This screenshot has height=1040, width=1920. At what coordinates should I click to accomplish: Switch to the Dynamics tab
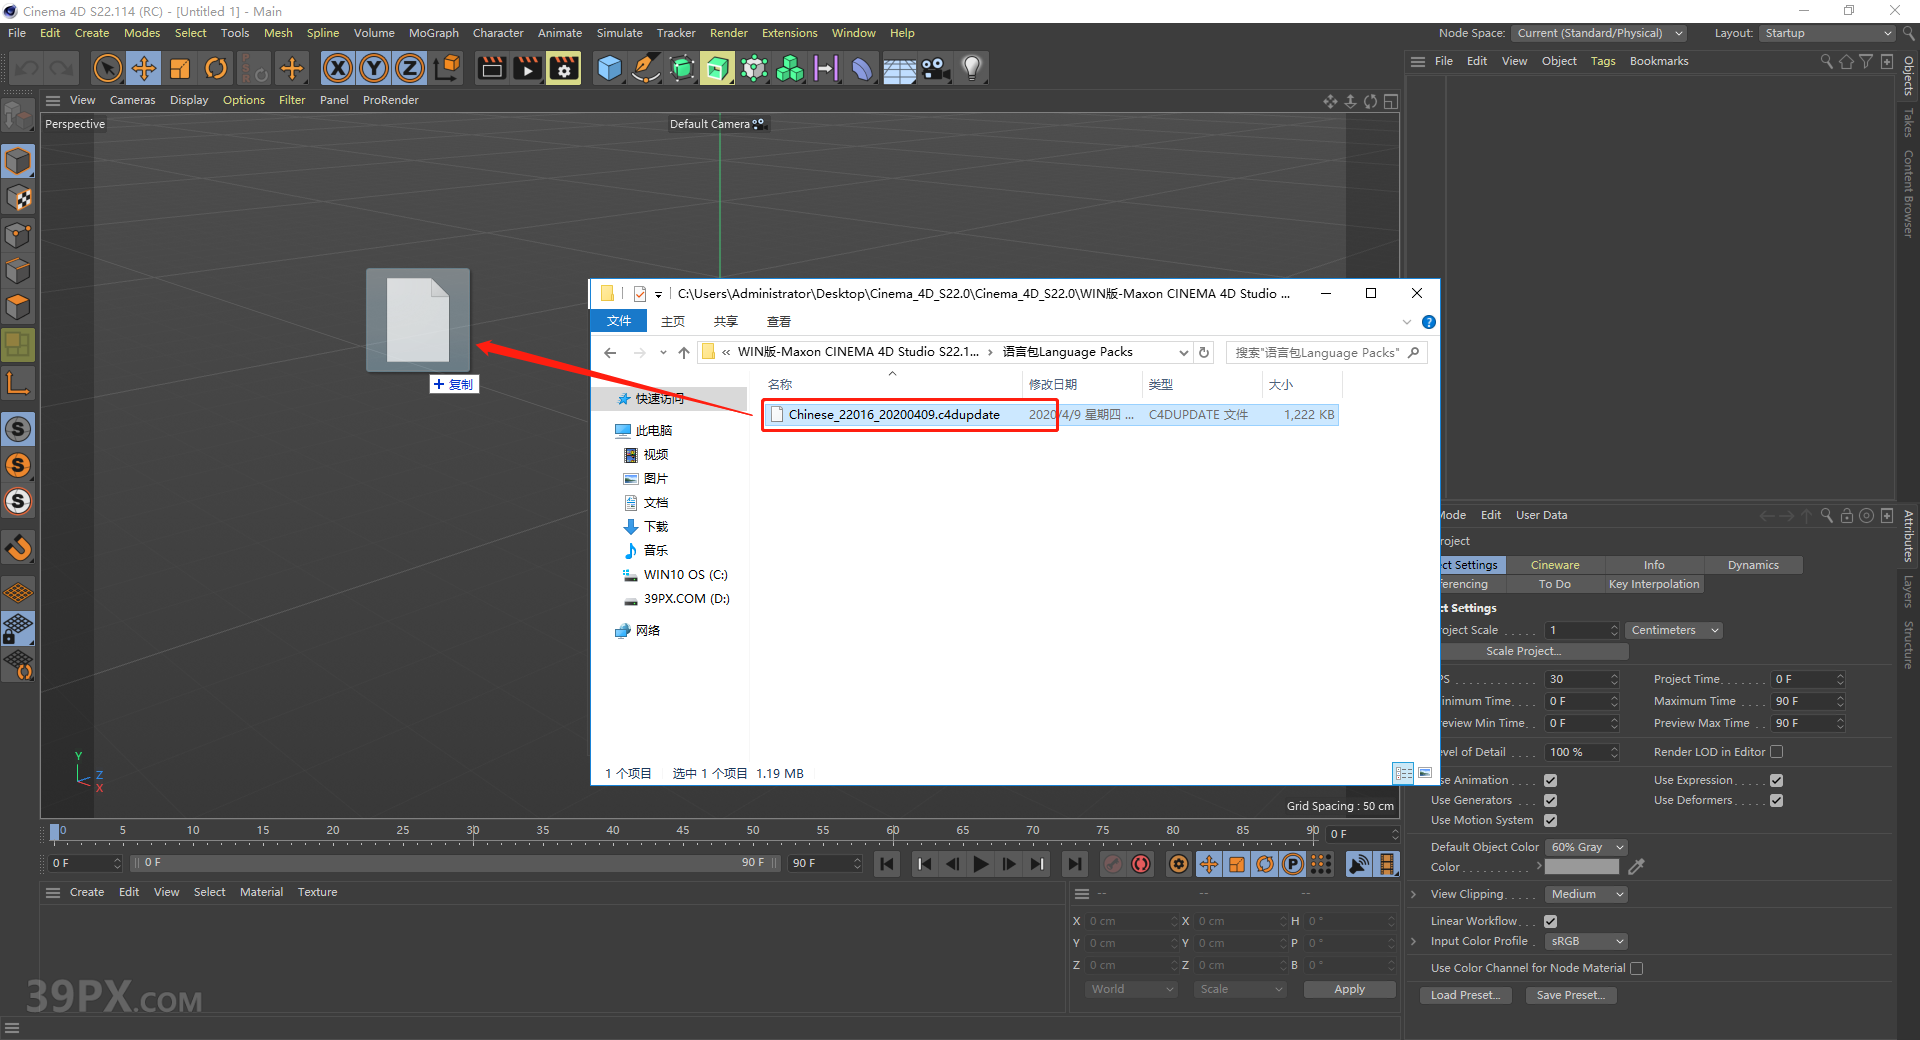click(1752, 565)
